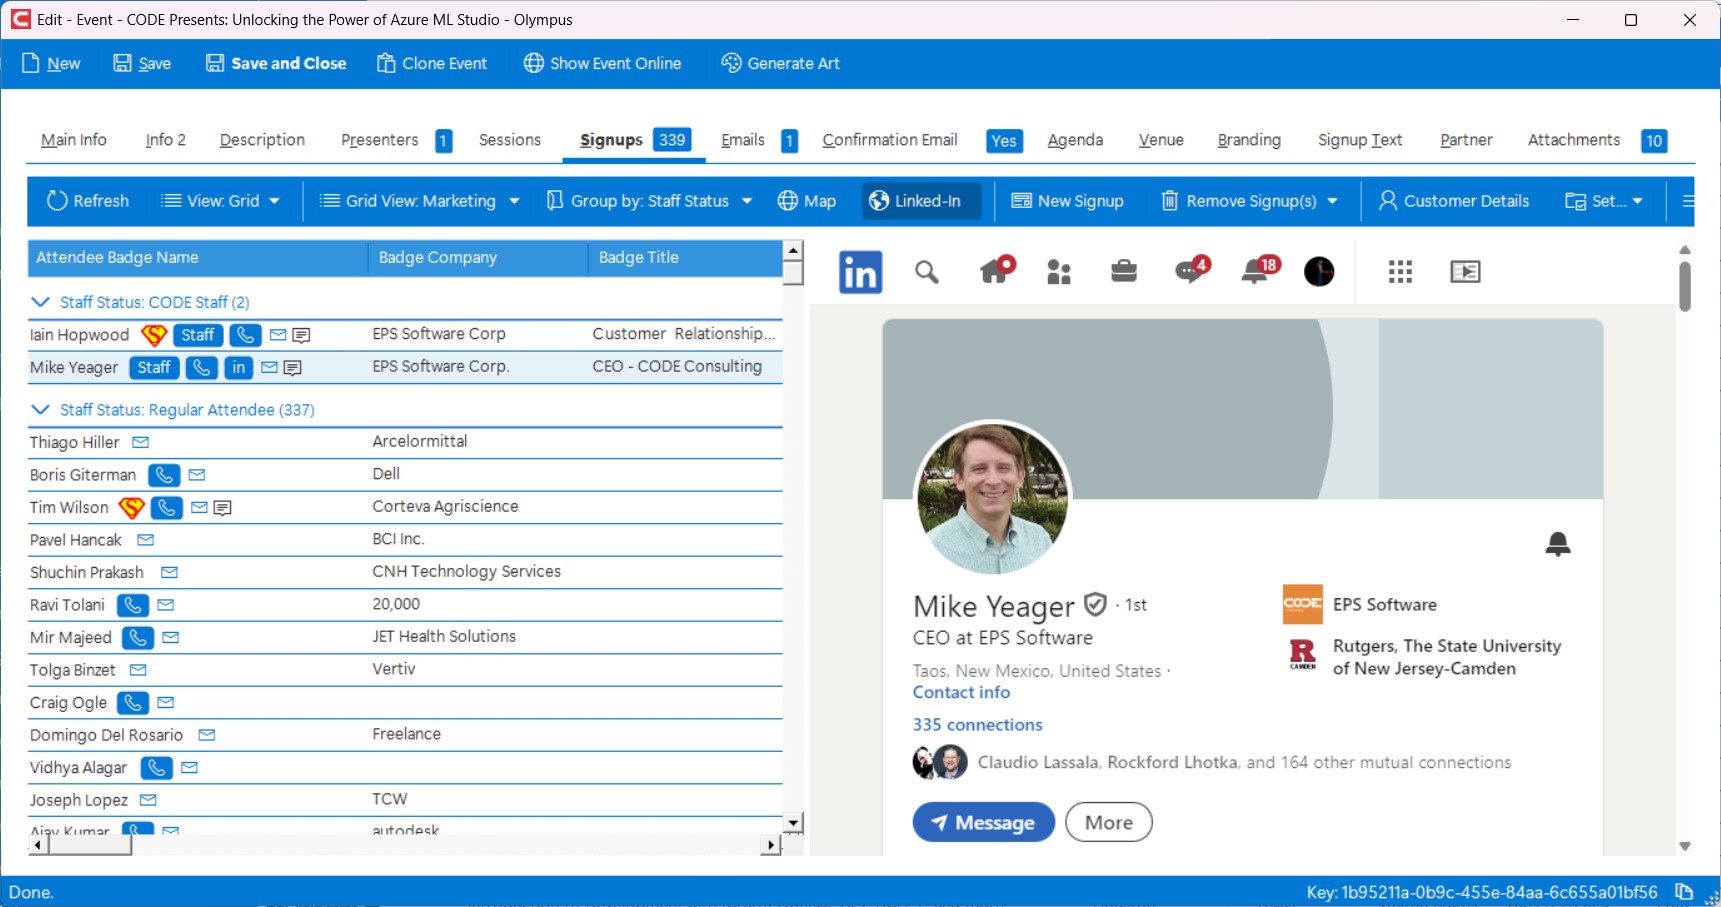Click phone icon in Vidhya Alagar row
The width and height of the screenshot is (1721, 907).
click(156, 768)
